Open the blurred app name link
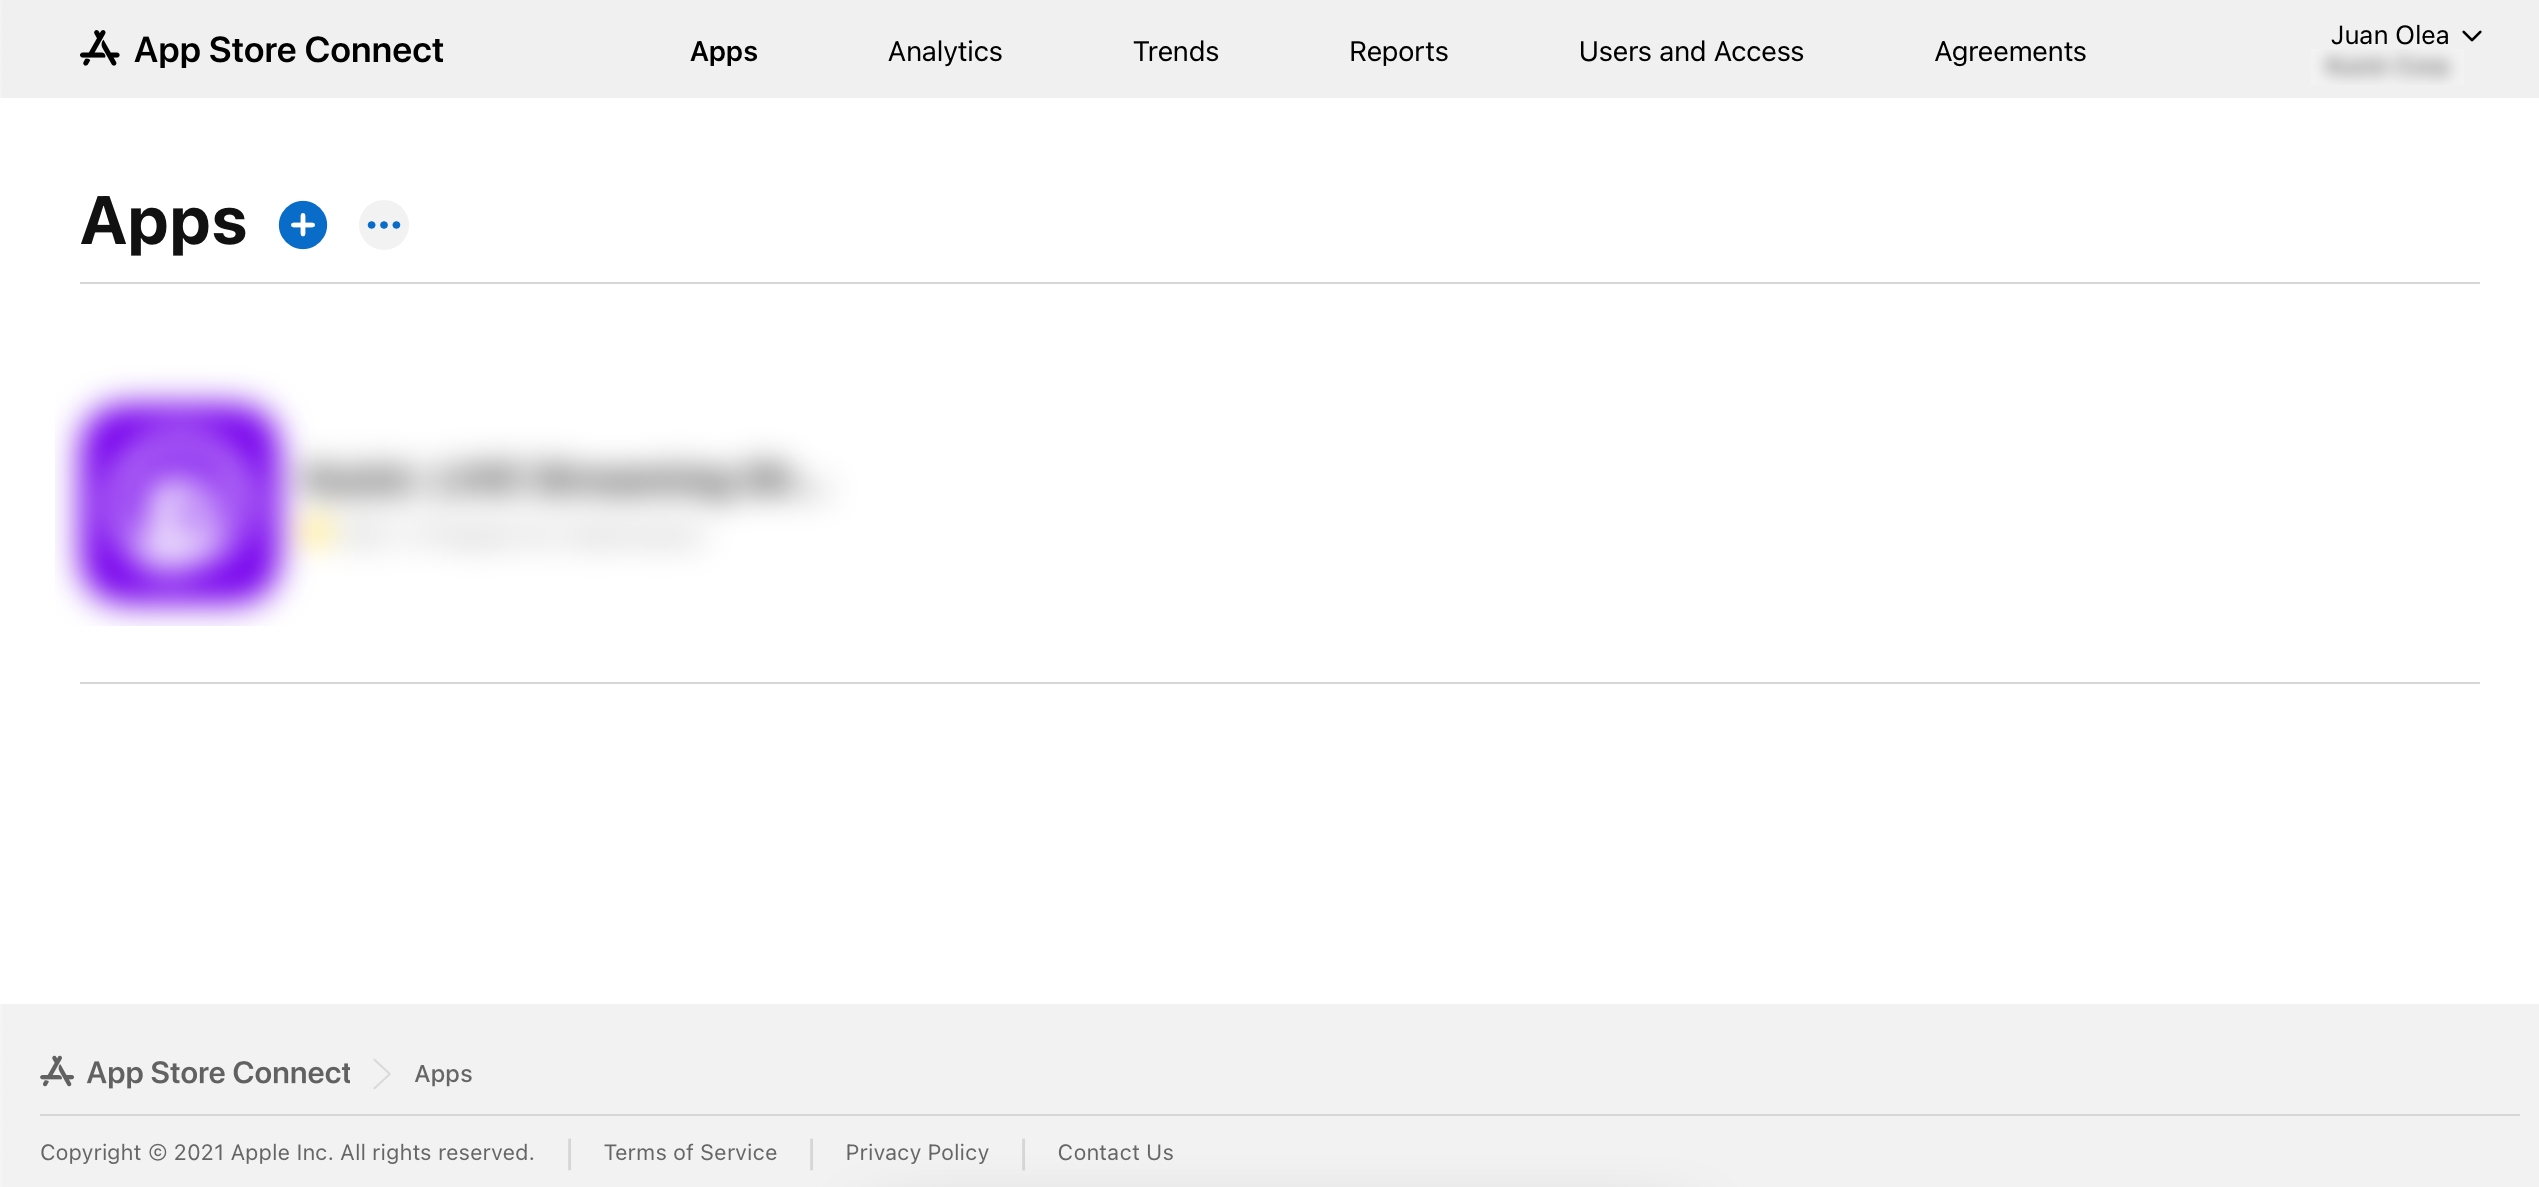This screenshot has width=2539, height=1187. pos(565,479)
